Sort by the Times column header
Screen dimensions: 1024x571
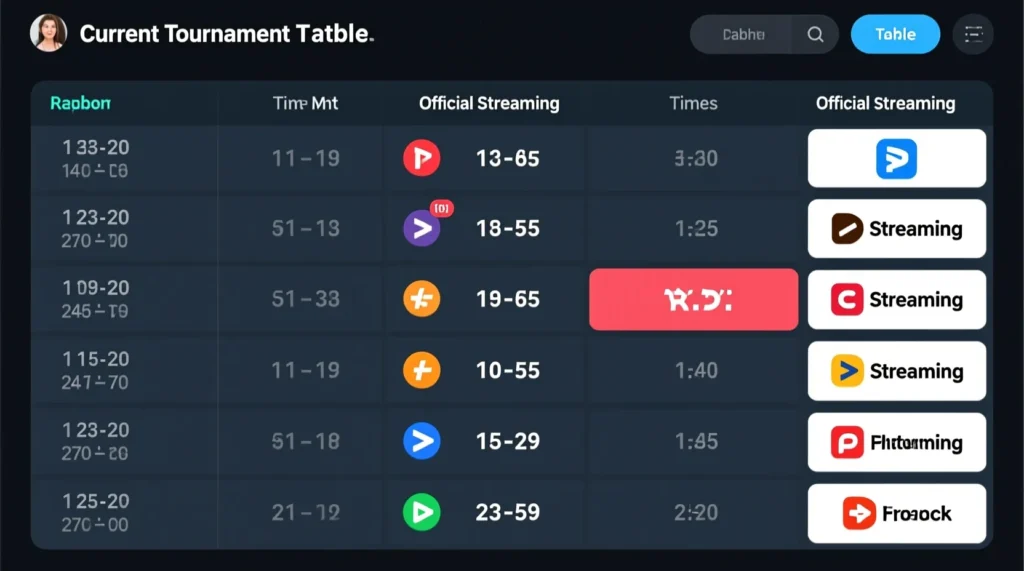[693, 103]
